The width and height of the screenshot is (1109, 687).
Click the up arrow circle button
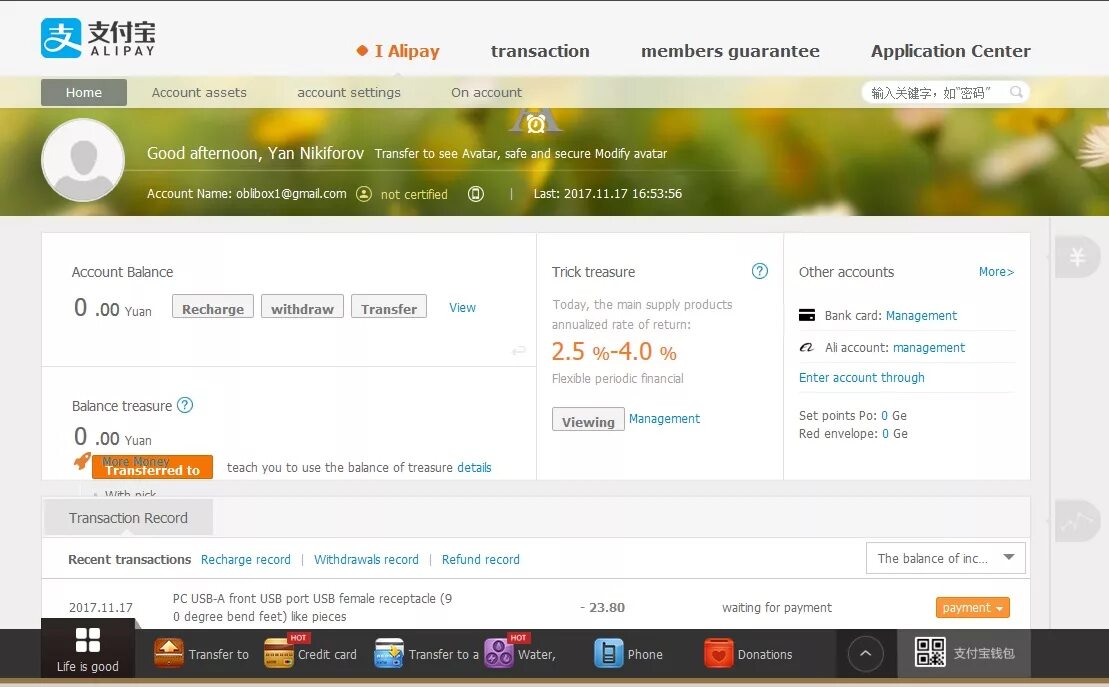pos(866,654)
